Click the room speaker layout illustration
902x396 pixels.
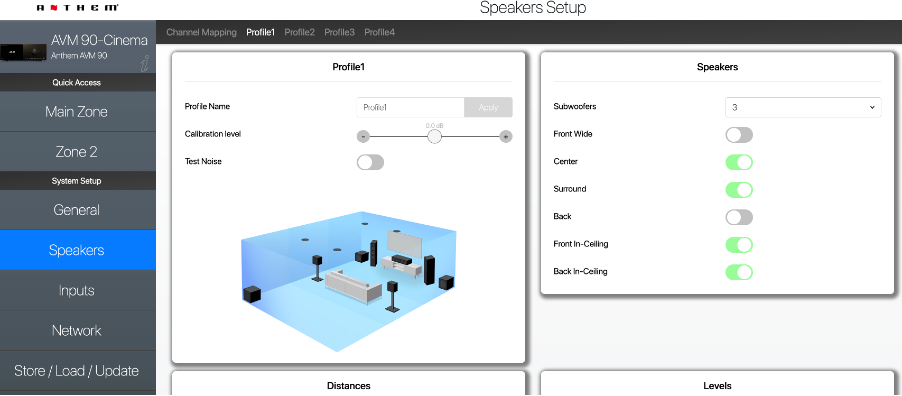click(x=349, y=281)
